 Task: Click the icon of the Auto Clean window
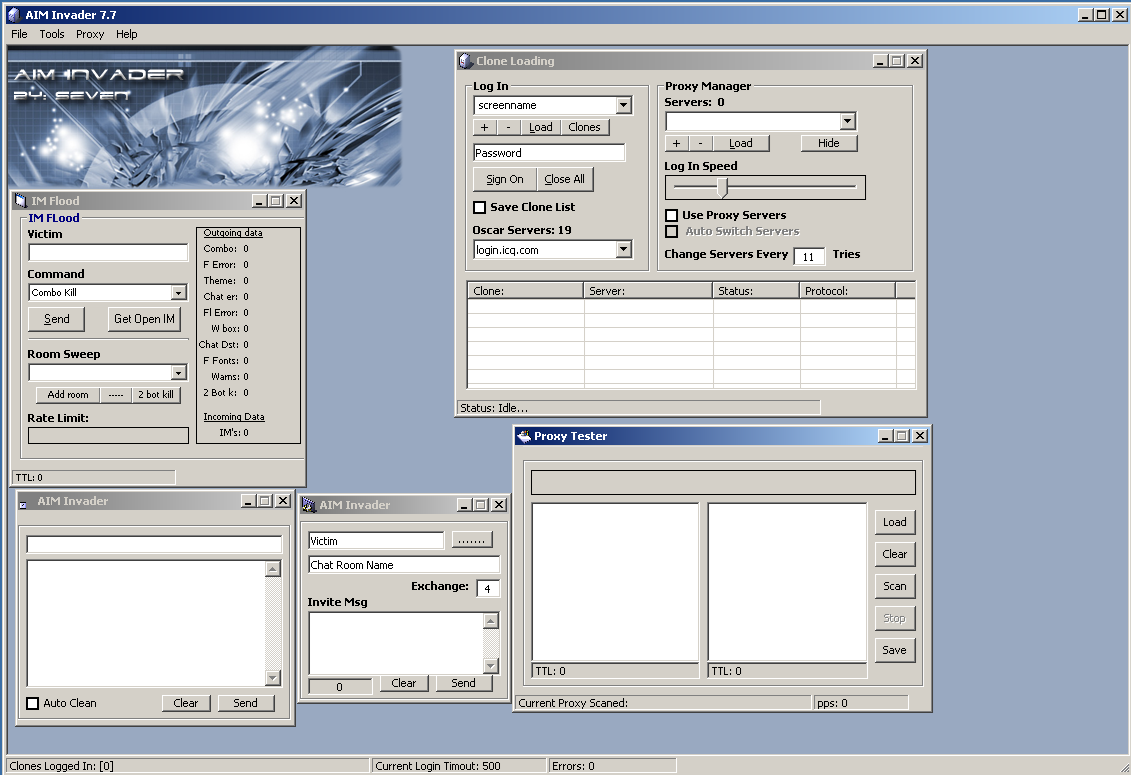pos(24,502)
